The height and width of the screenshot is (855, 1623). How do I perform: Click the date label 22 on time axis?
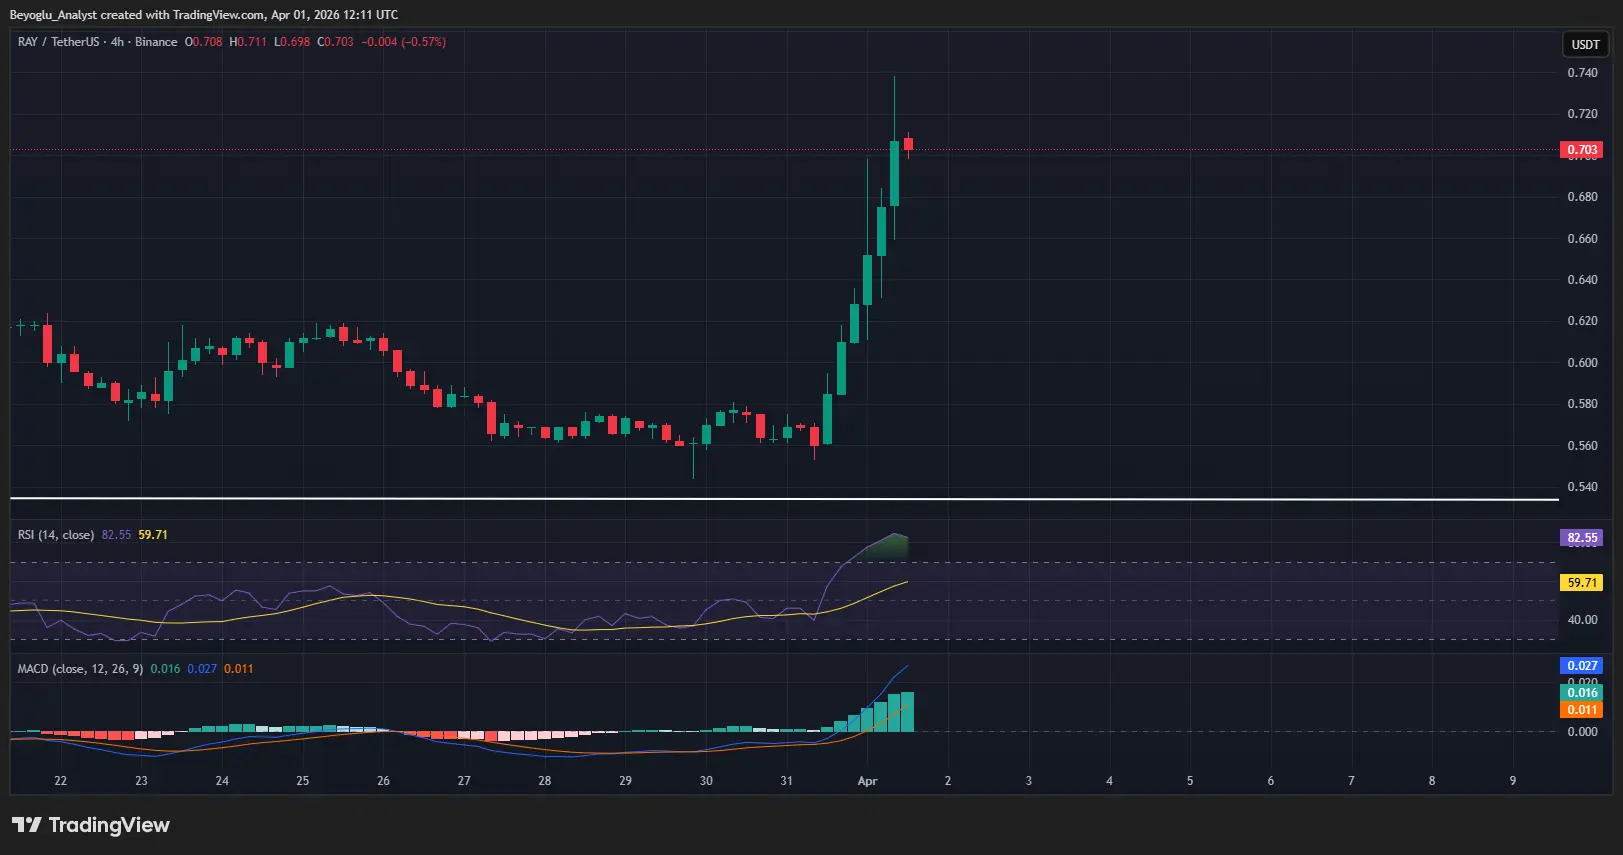coord(61,781)
